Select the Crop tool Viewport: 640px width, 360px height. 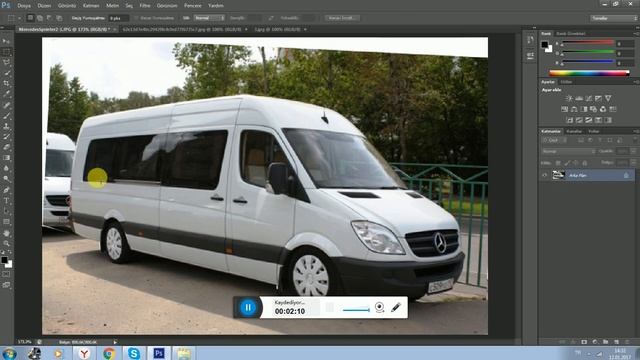7,83
